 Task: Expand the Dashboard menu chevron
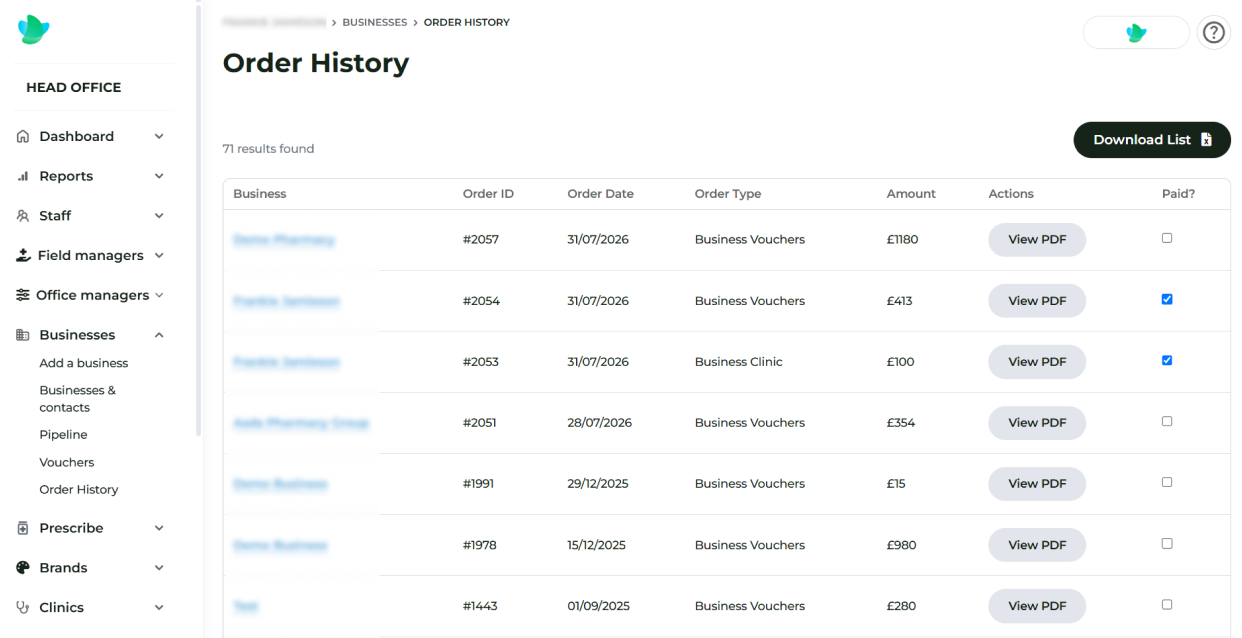pos(159,136)
